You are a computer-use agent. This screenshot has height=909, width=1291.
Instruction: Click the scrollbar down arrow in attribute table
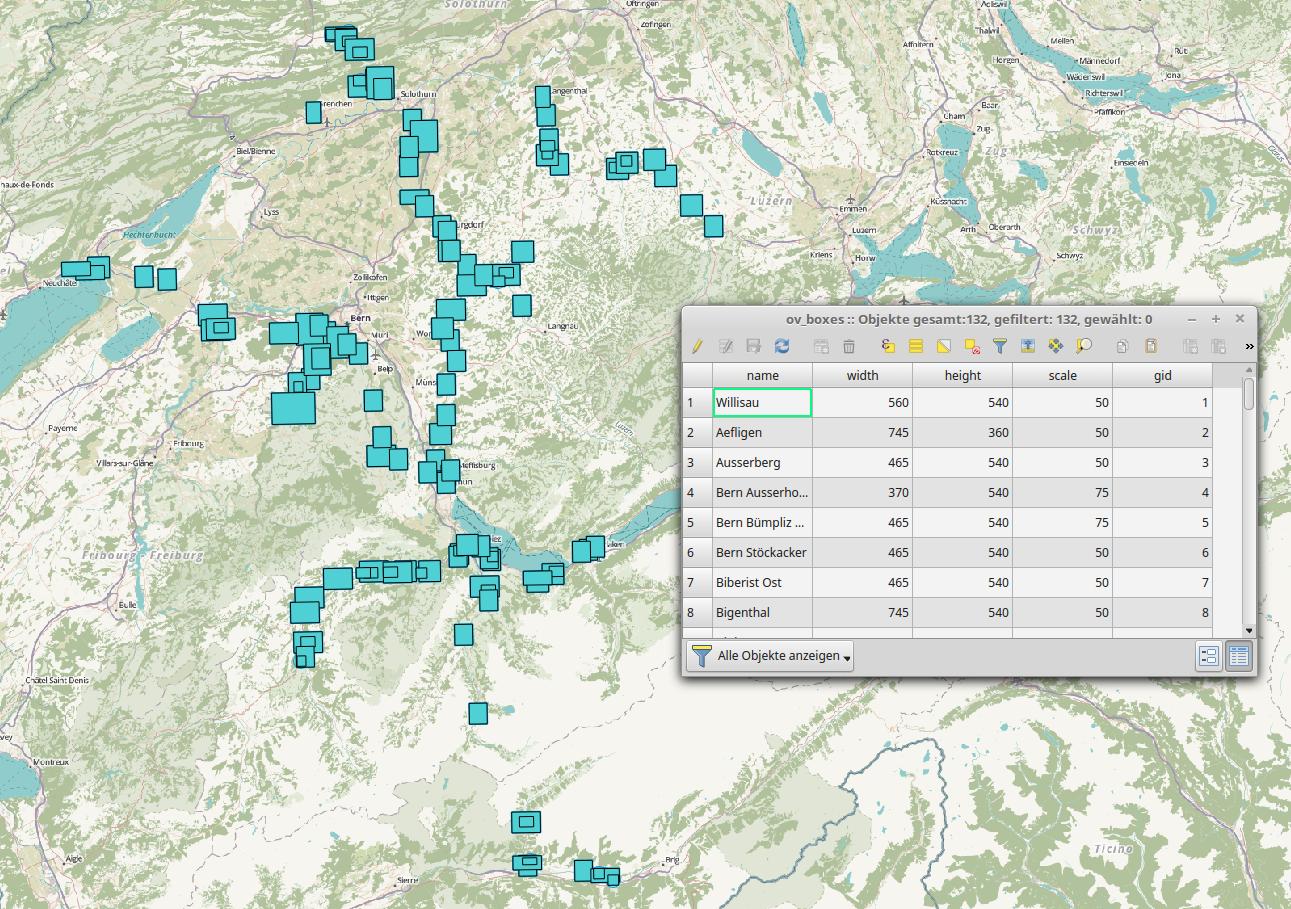coord(1248,630)
